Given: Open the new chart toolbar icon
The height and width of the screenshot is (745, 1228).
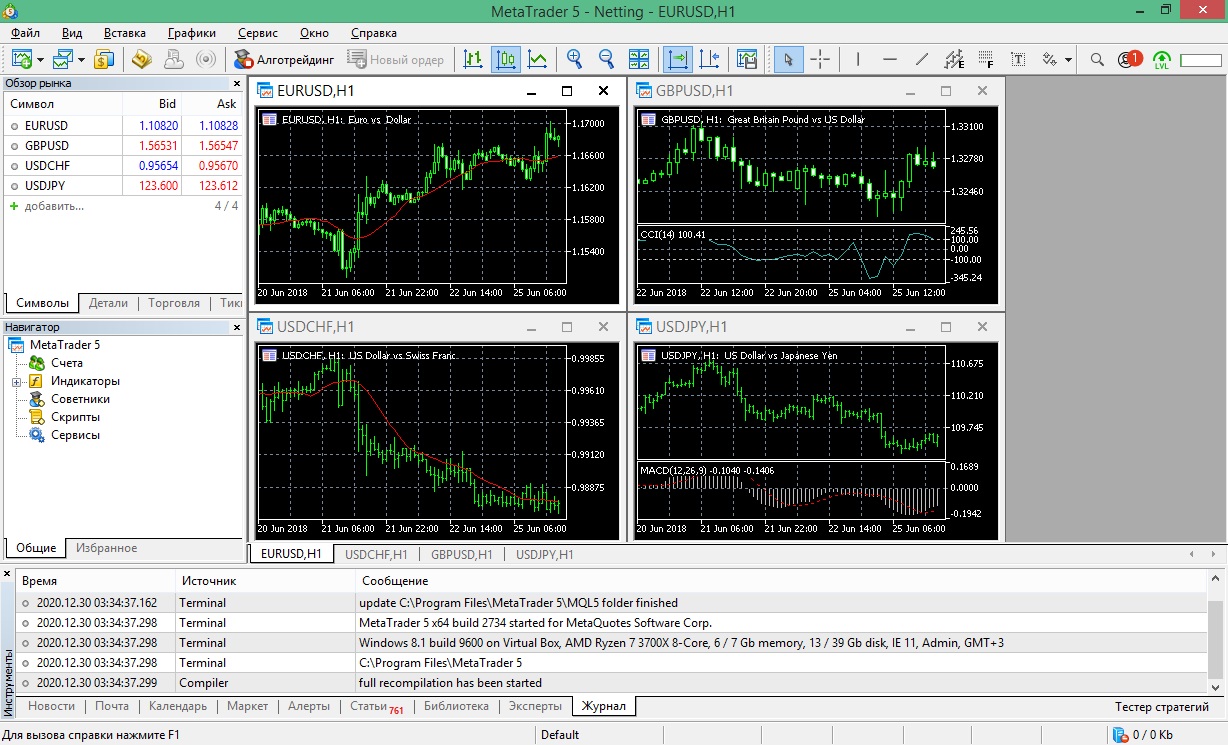Looking at the screenshot, I should click(x=22, y=59).
